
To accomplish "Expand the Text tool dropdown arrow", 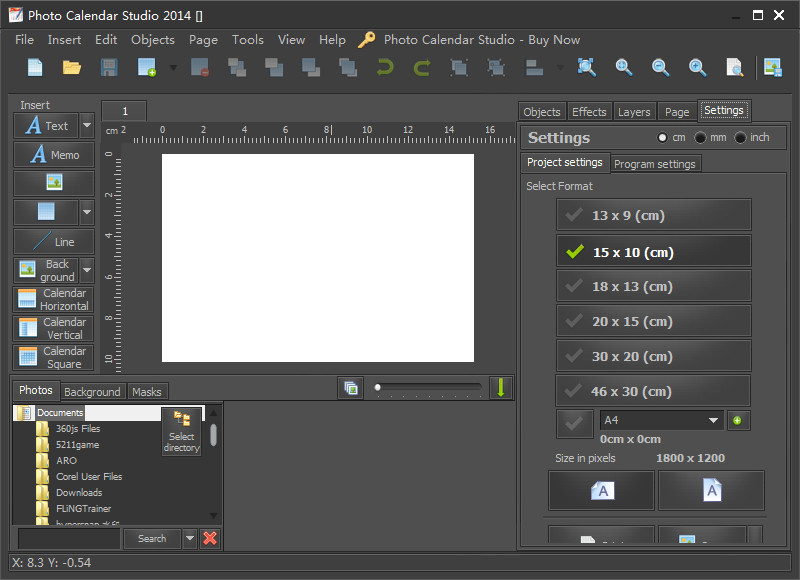I will click(x=87, y=126).
